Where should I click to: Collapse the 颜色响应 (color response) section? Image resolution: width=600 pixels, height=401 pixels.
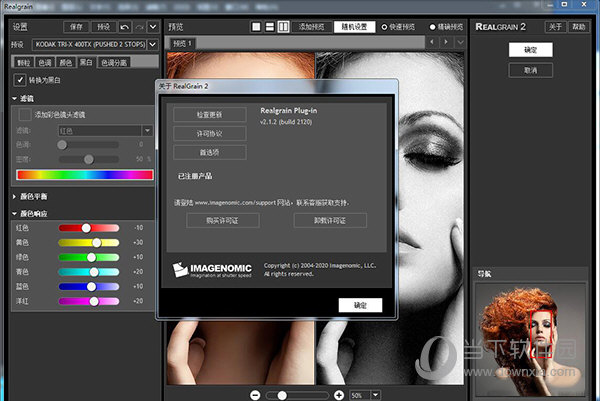[x=14, y=214]
